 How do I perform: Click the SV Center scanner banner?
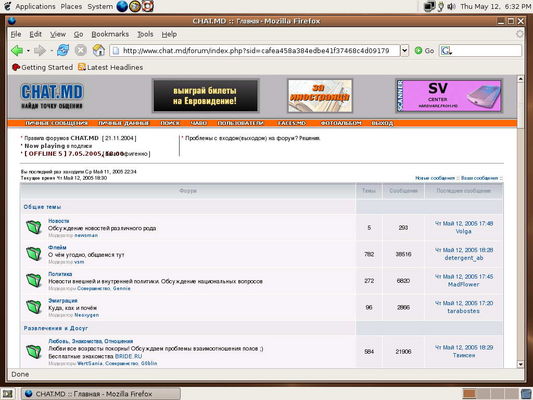449,96
